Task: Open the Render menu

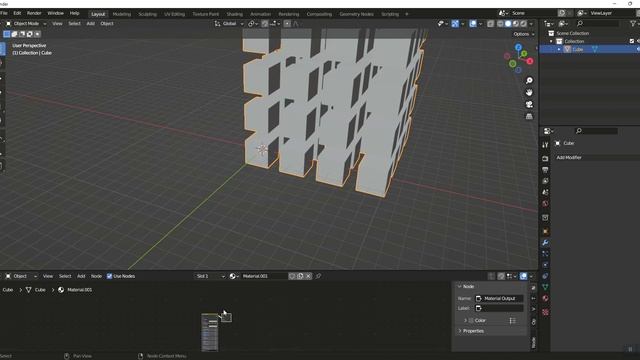Action: [34, 13]
